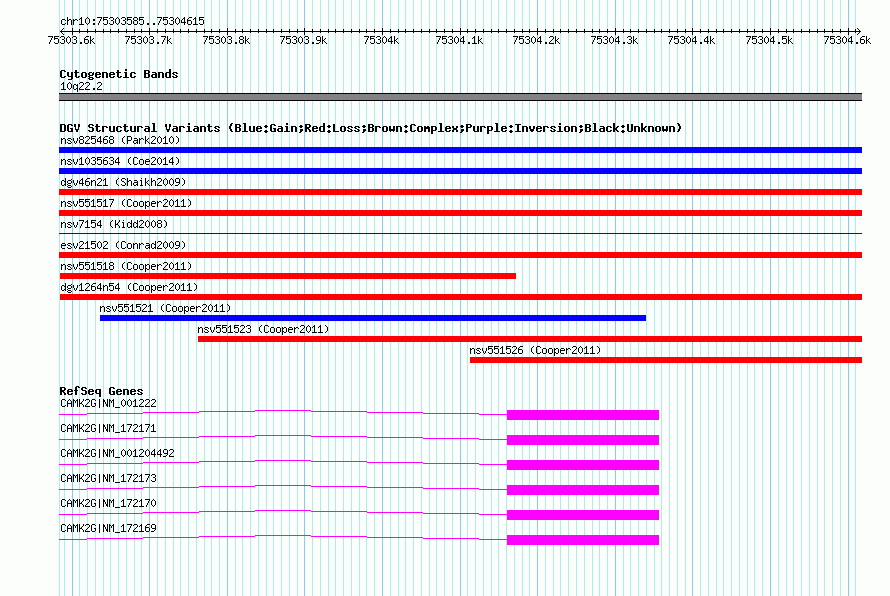Select the CAMK2G|NM_172171 exon block
This screenshot has height=596, width=890.
point(583,440)
